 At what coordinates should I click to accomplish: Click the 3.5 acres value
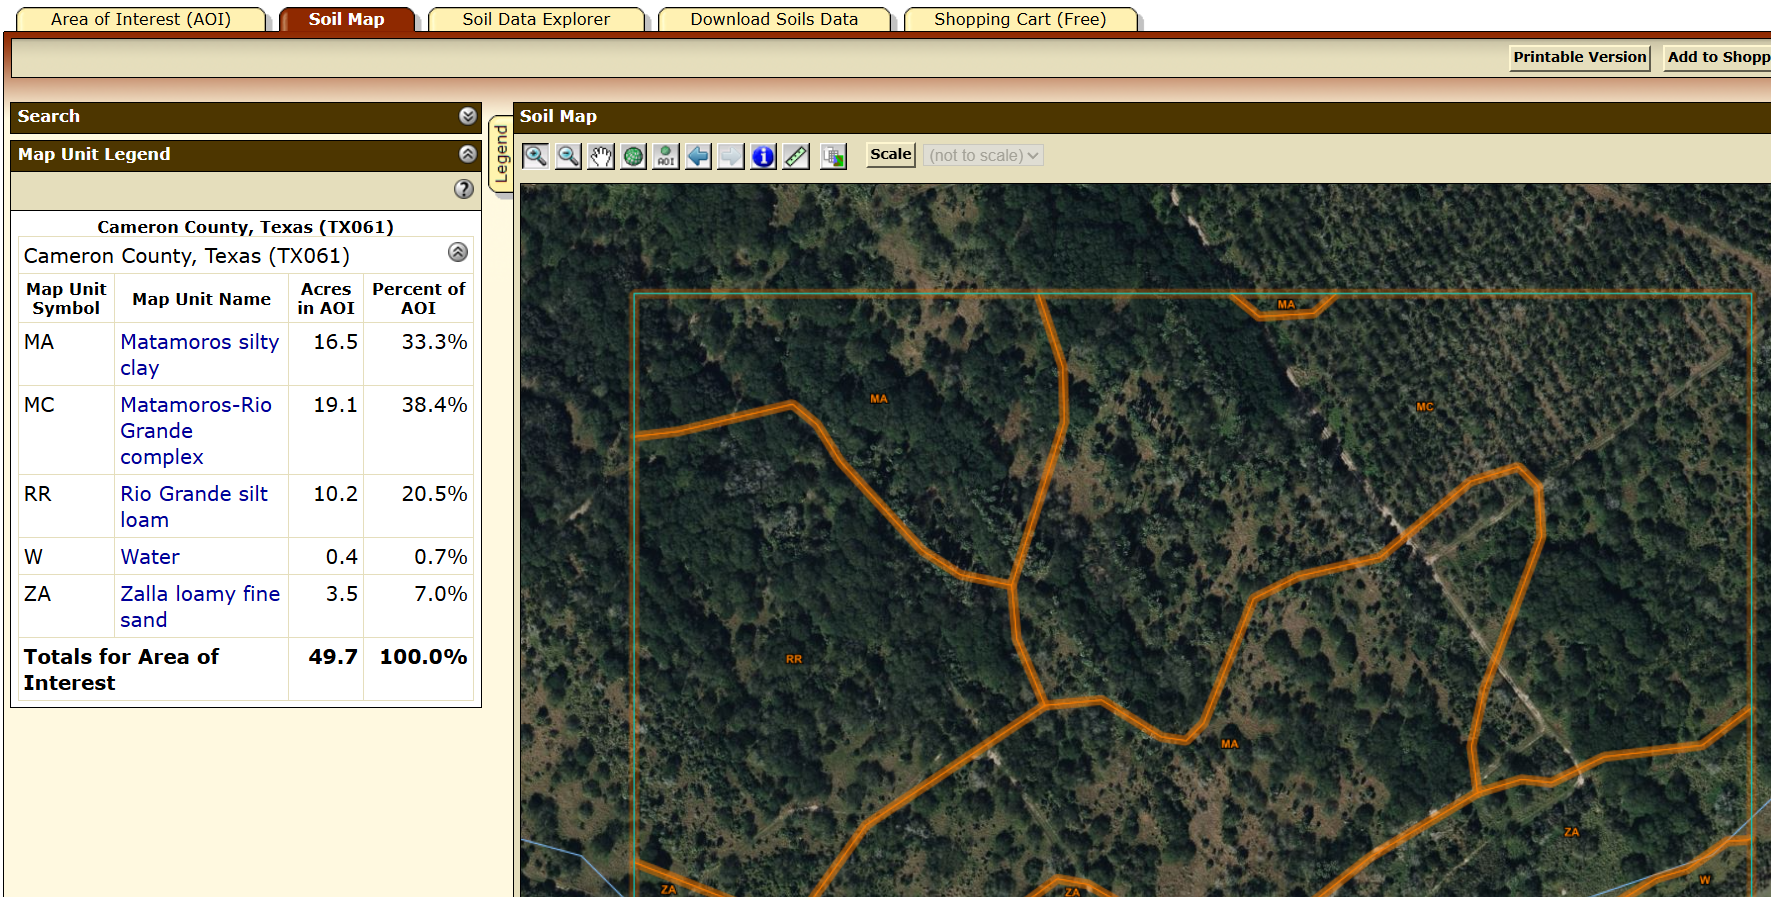(x=341, y=594)
